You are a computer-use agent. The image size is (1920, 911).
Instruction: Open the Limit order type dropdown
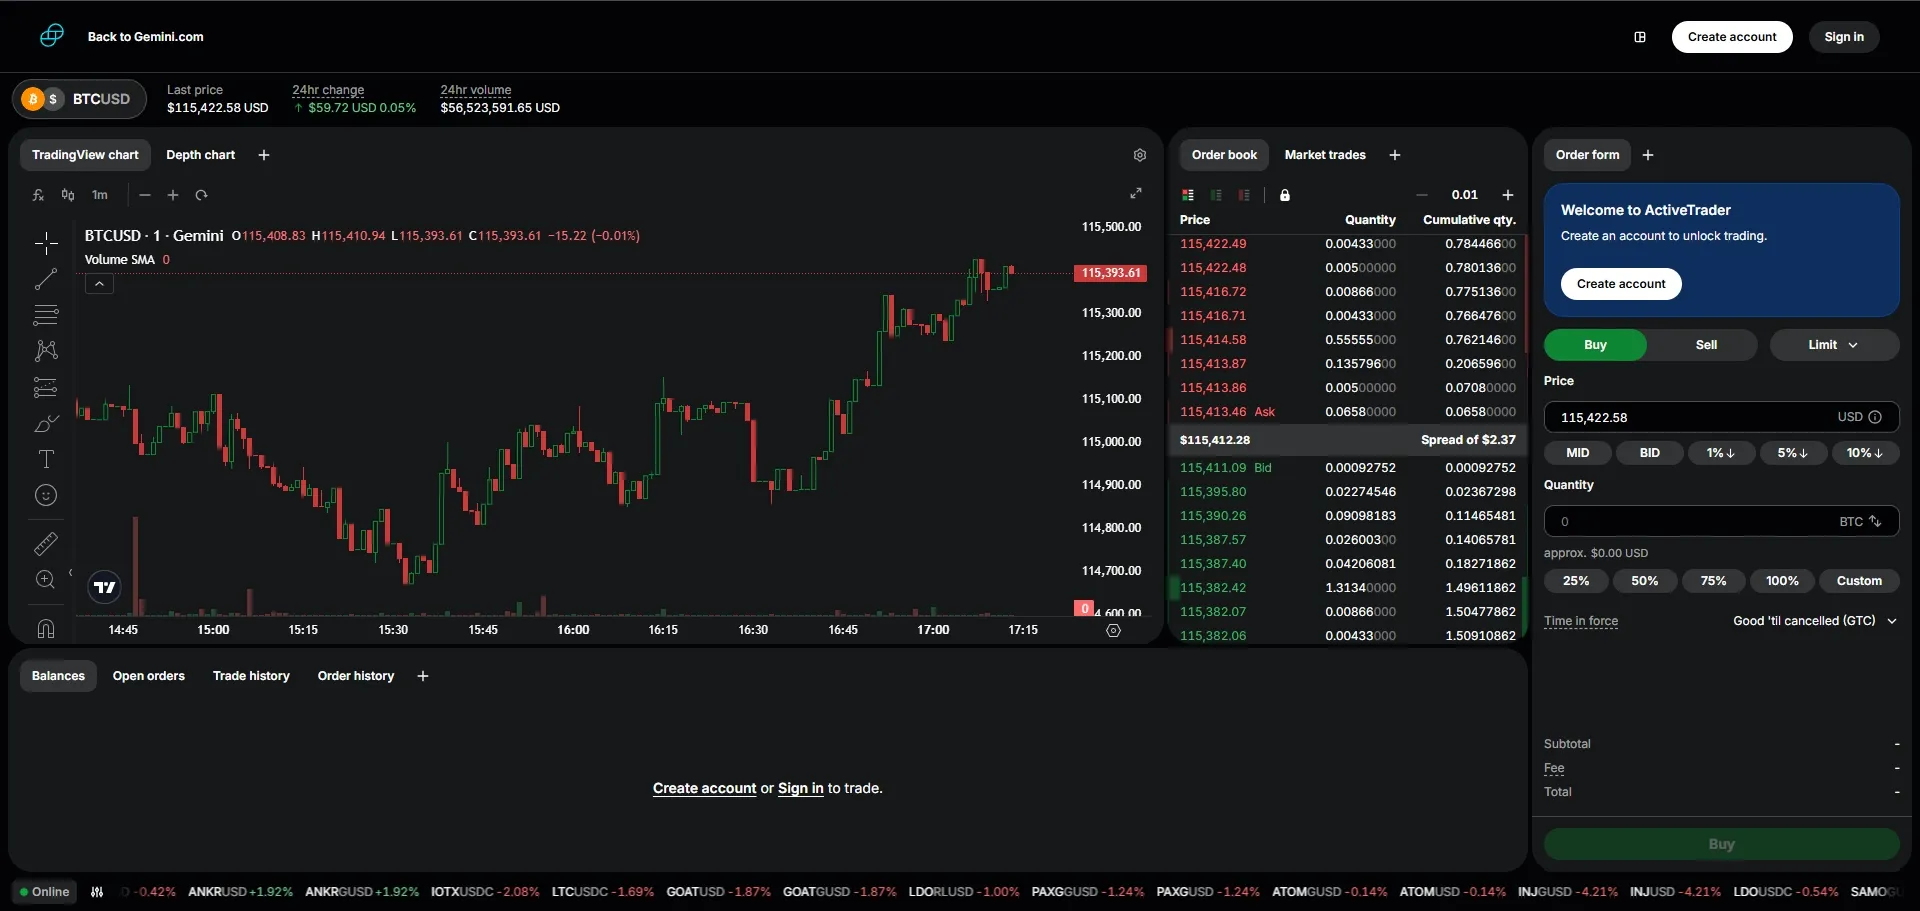click(x=1833, y=345)
